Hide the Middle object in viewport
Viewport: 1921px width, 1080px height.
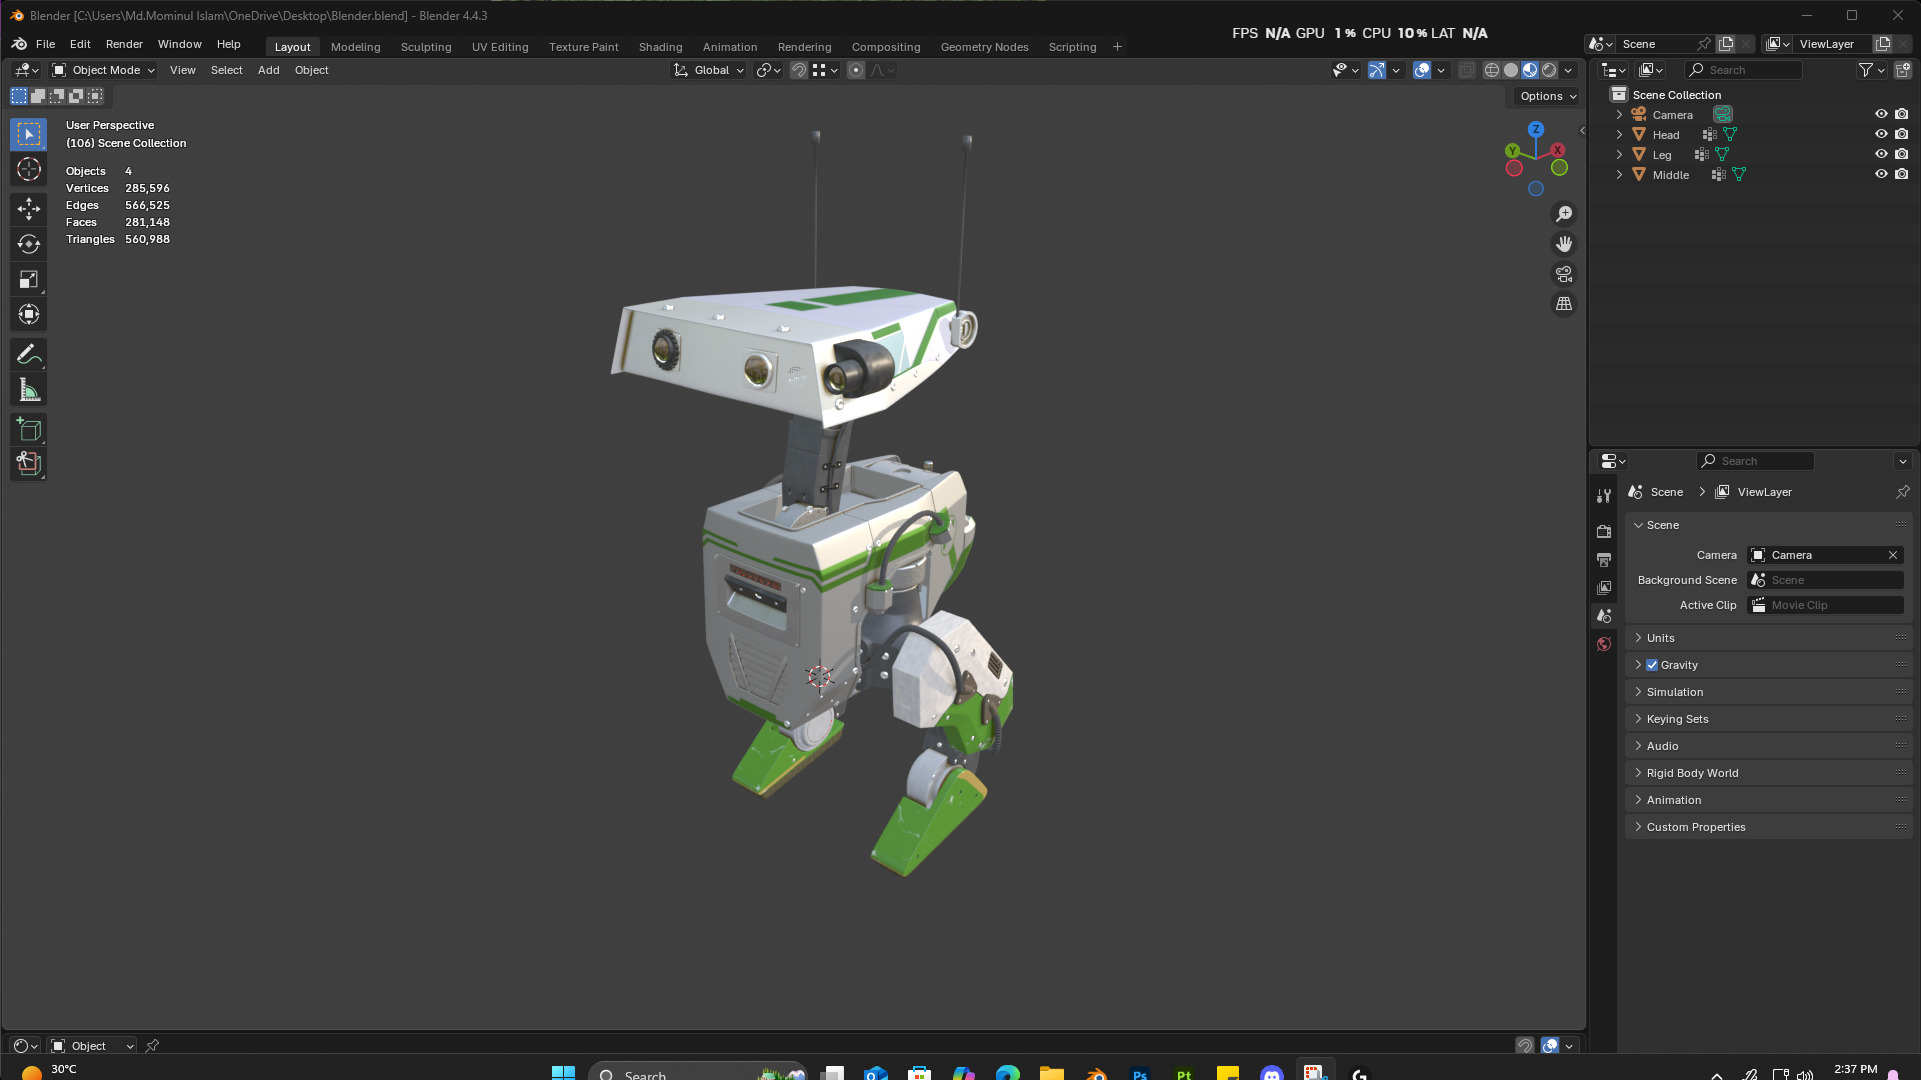(1881, 175)
